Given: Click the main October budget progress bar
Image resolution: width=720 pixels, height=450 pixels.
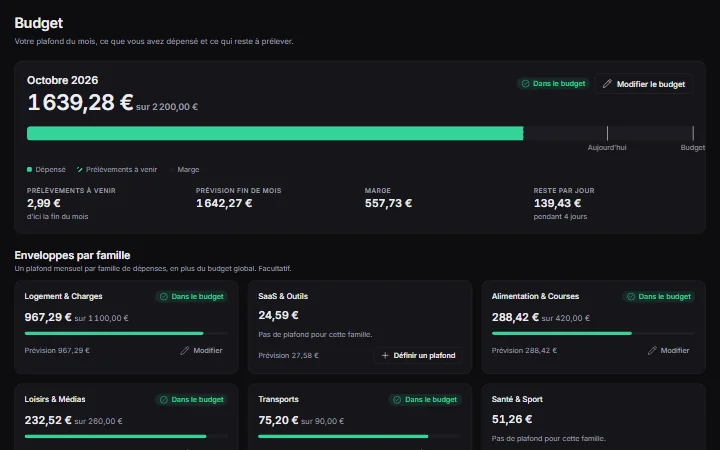Looking at the screenshot, I should tap(360, 134).
